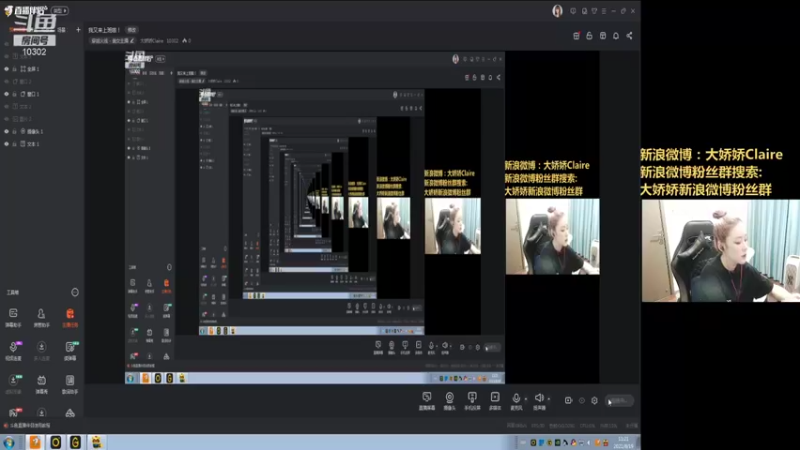Viewport: 800px width, 450px height.
Task: Open the room manager assistant tool
Action: click(x=41, y=317)
